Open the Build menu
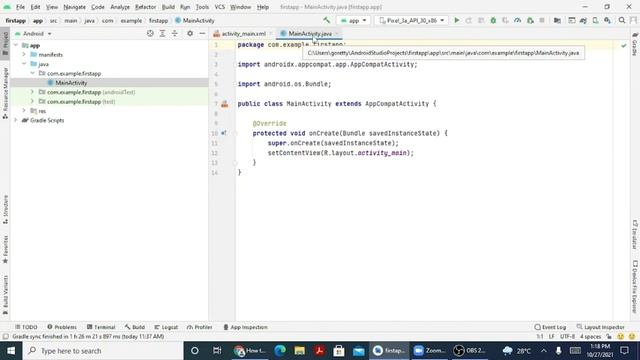 pos(168,7)
